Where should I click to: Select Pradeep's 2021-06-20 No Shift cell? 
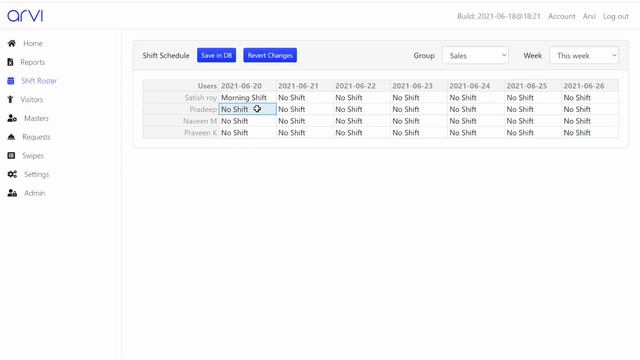(247, 109)
